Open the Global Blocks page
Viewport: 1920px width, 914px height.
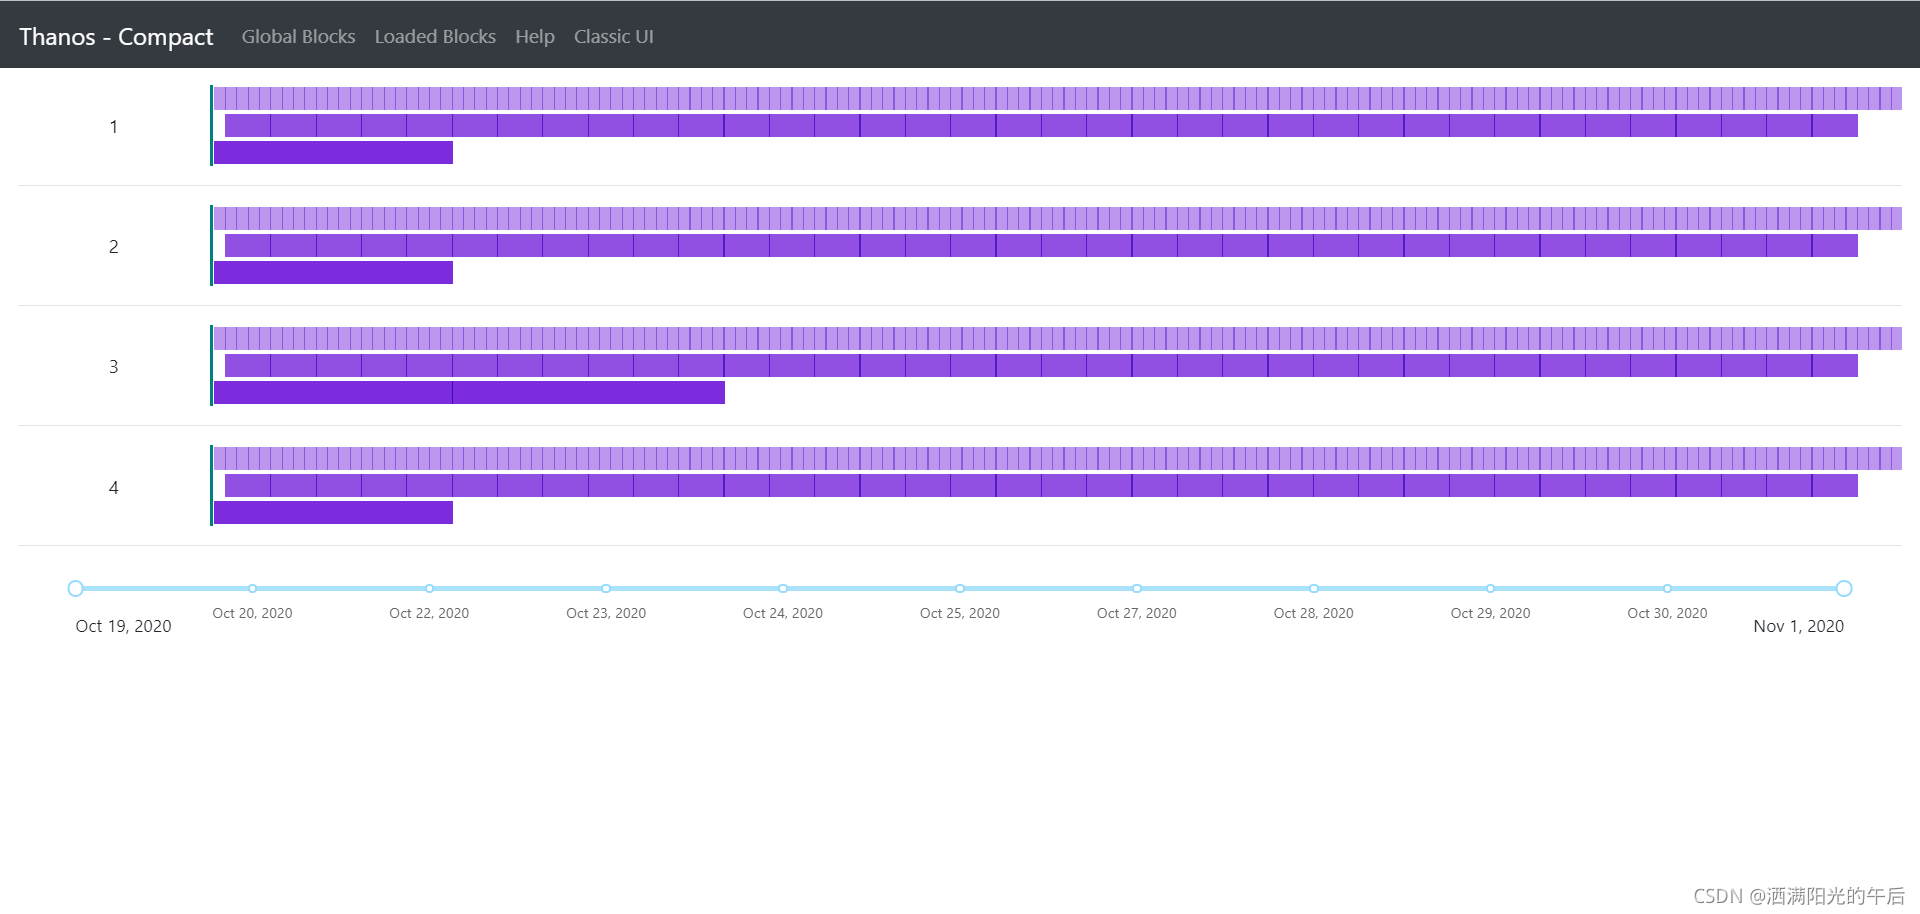pos(298,37)
